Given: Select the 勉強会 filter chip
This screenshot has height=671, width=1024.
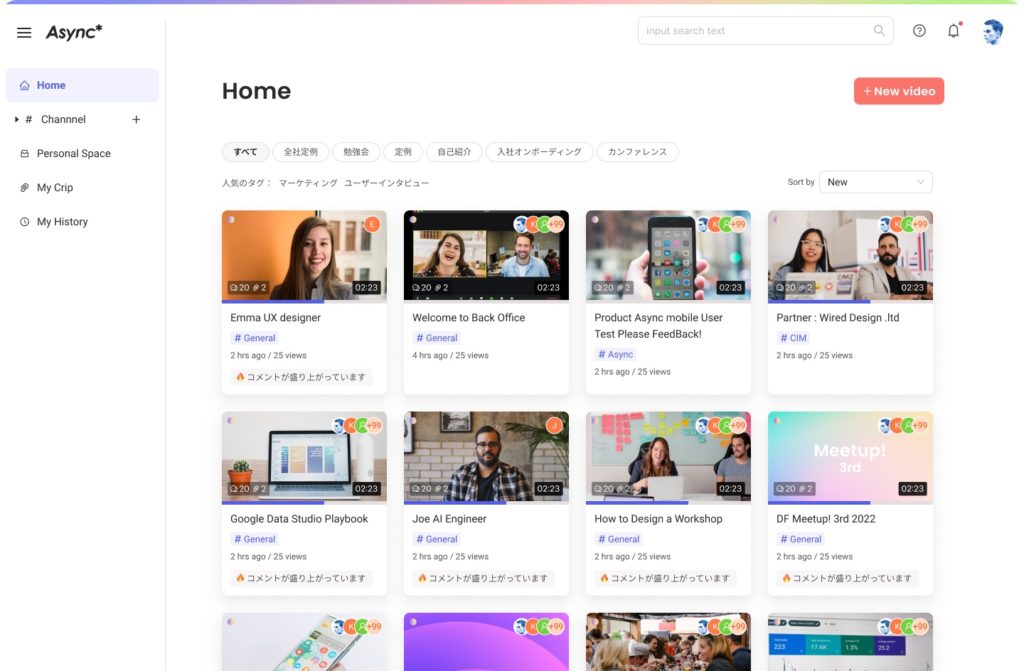Looking at the screenshot, I should pyautogui.click(x=356, y=152).
